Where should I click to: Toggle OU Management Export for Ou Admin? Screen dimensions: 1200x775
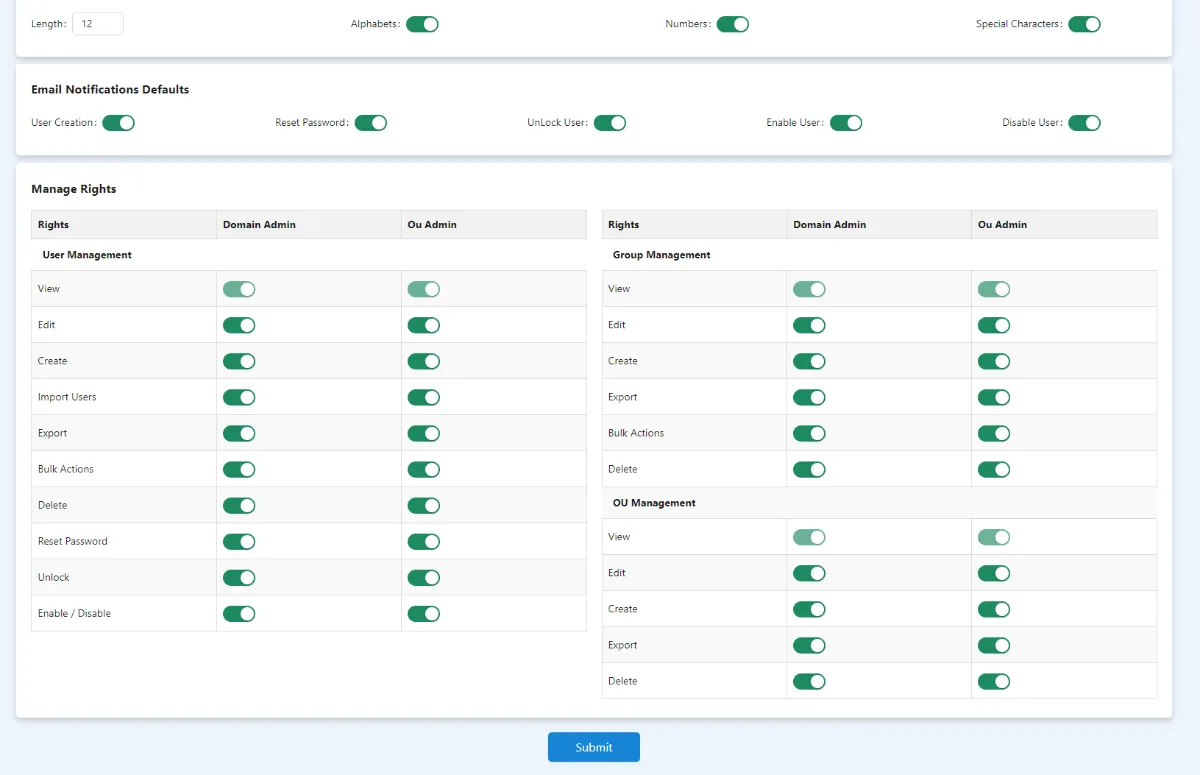994,645
